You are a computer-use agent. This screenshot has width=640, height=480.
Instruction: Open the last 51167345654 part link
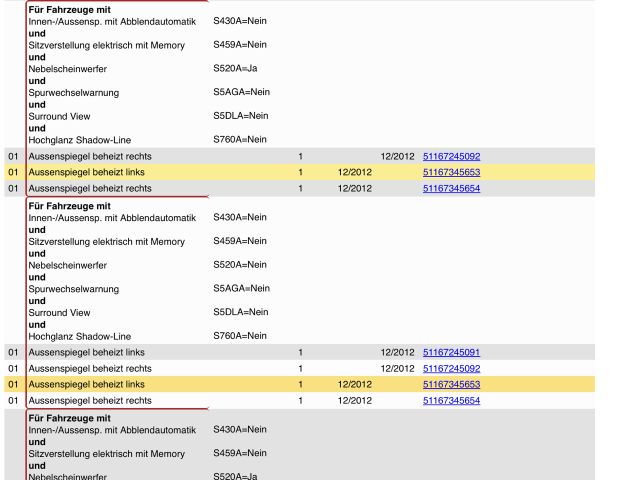(x=451, y=401)
